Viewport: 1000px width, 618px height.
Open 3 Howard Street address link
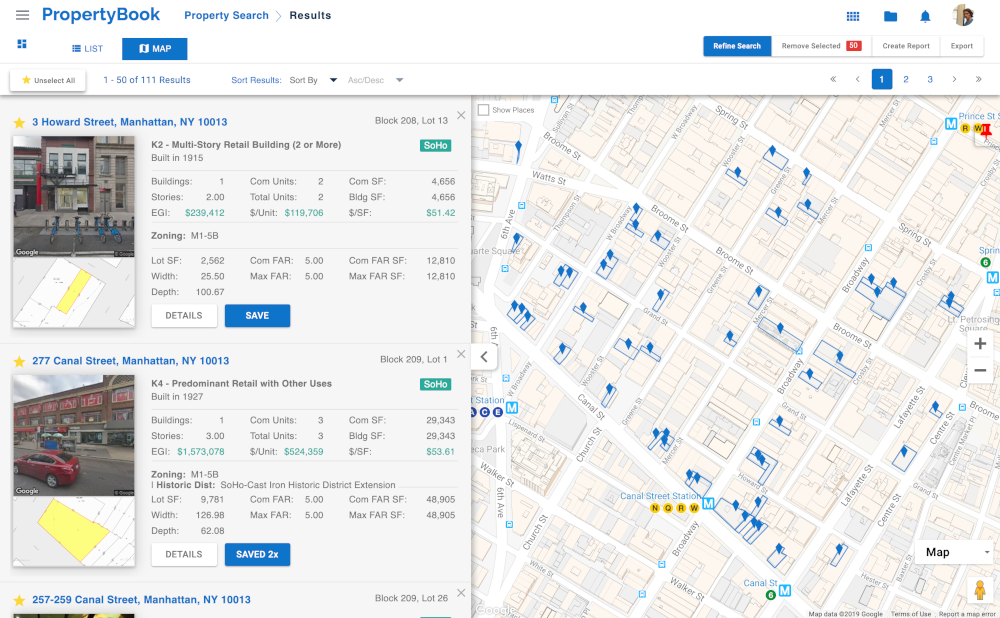129,122
